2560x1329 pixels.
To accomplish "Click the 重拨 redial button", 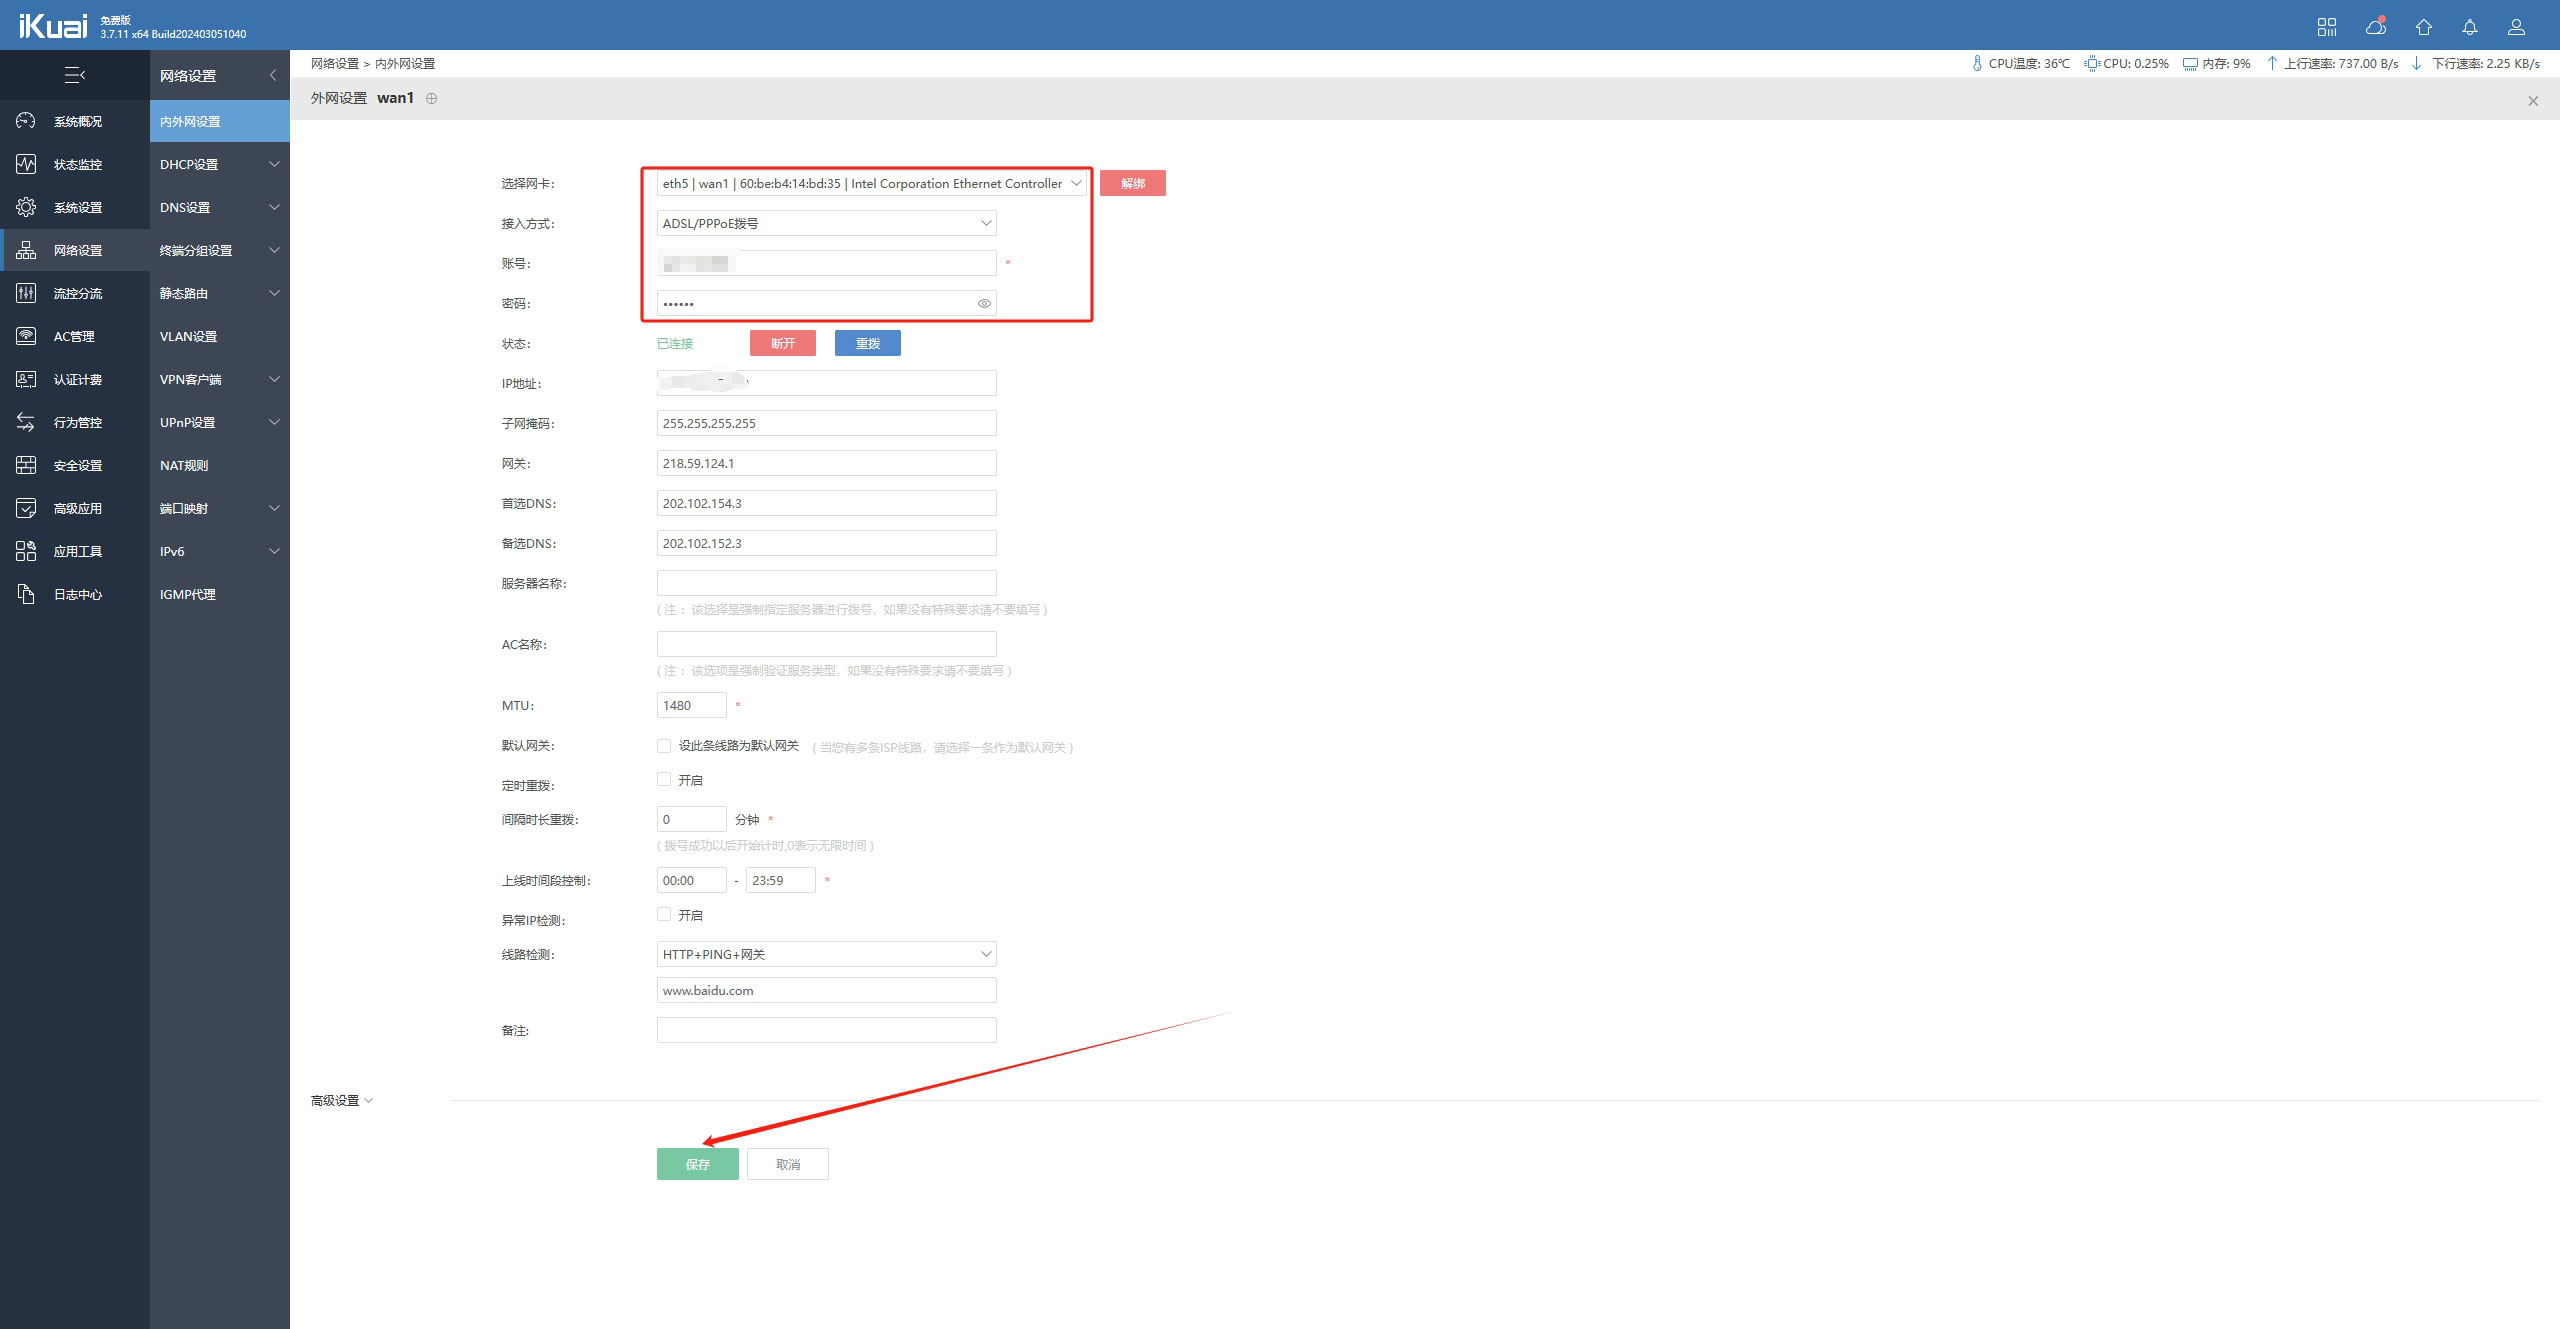I will tap(867, 343).
